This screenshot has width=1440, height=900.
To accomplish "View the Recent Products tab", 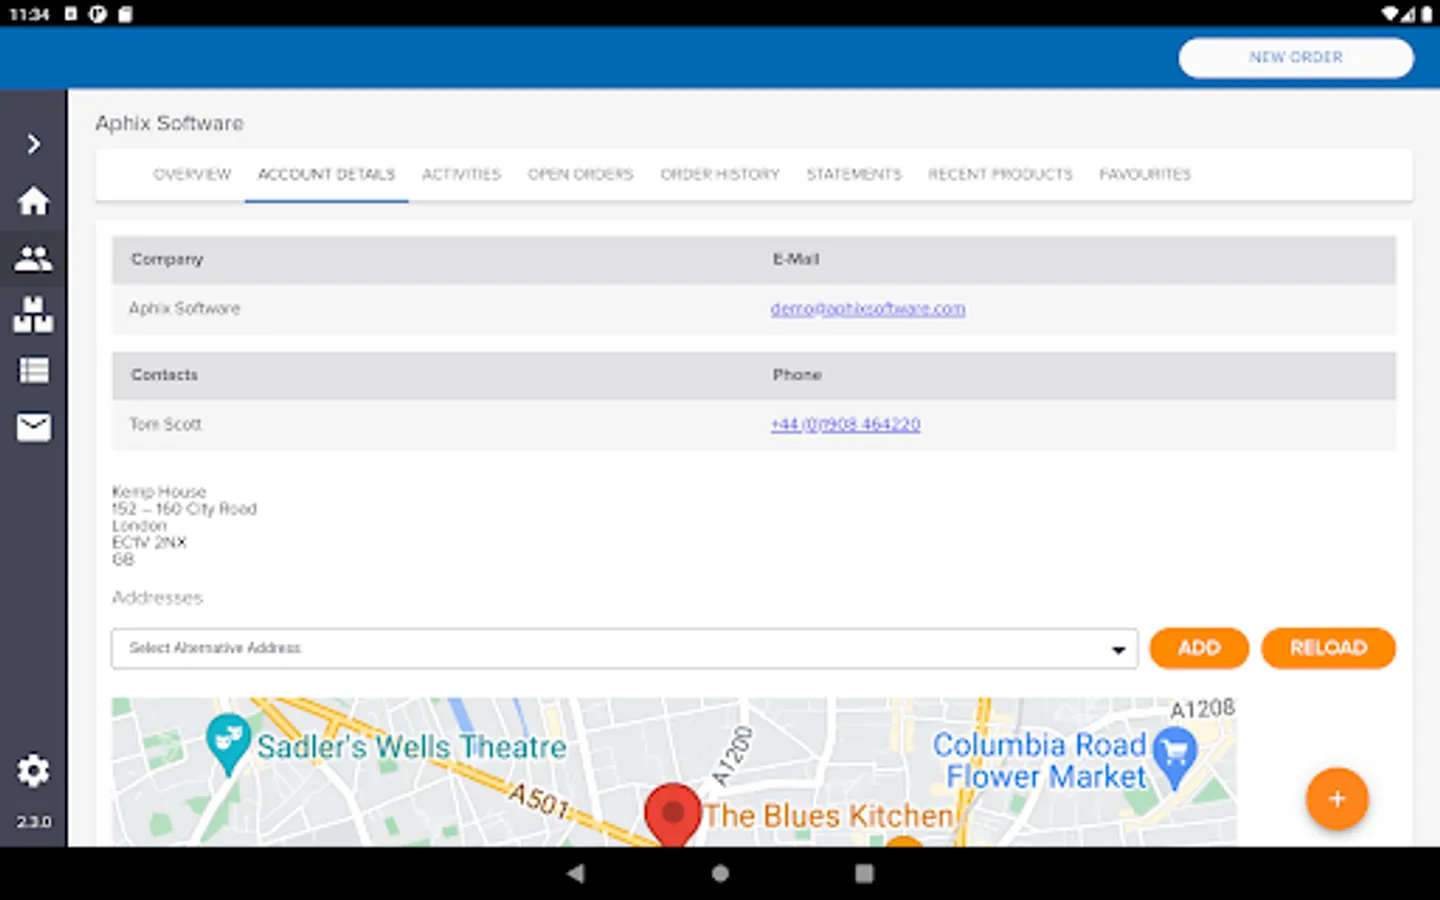I will [x=1000, y=174].
